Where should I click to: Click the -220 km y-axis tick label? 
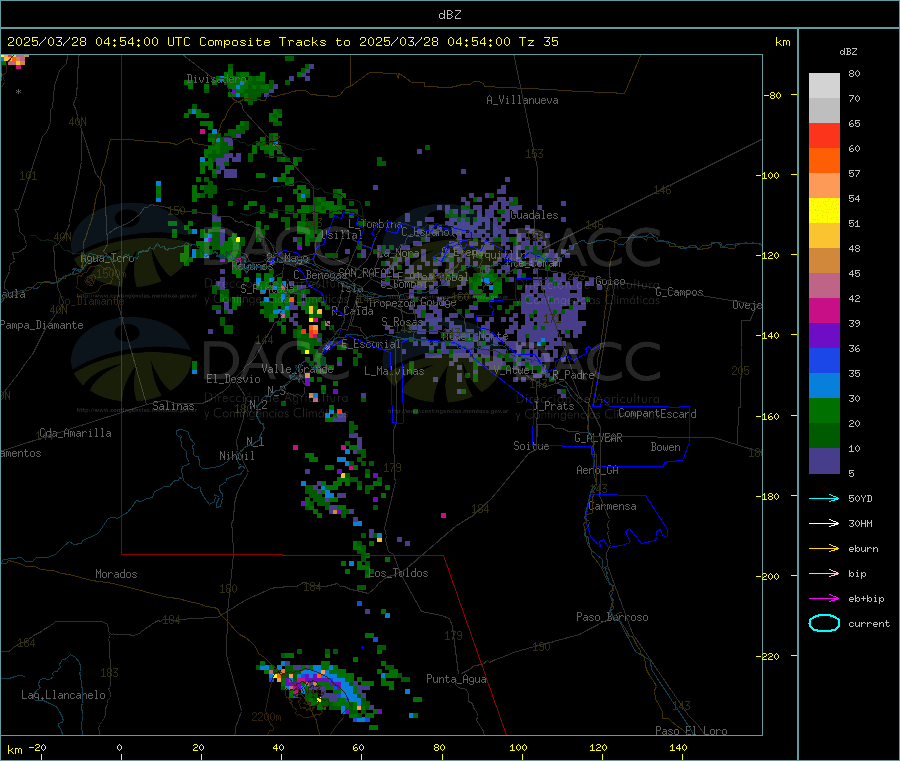(x=769, y=656)
